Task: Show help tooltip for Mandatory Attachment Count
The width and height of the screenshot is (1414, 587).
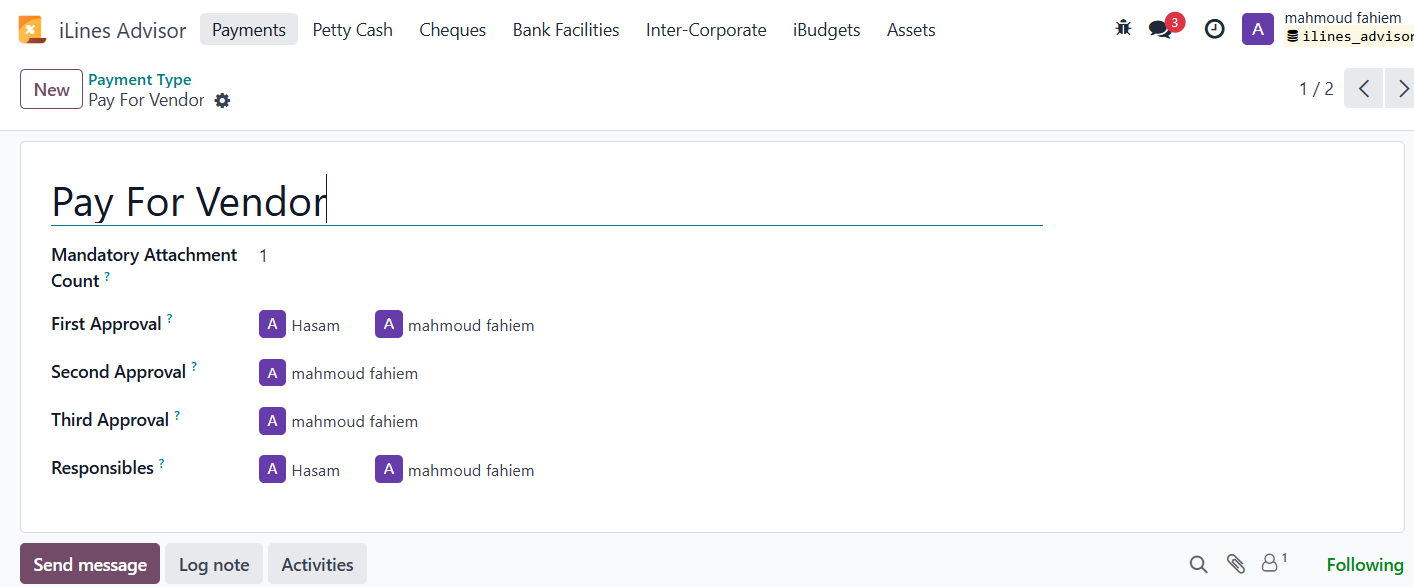Action: (107, 276)
